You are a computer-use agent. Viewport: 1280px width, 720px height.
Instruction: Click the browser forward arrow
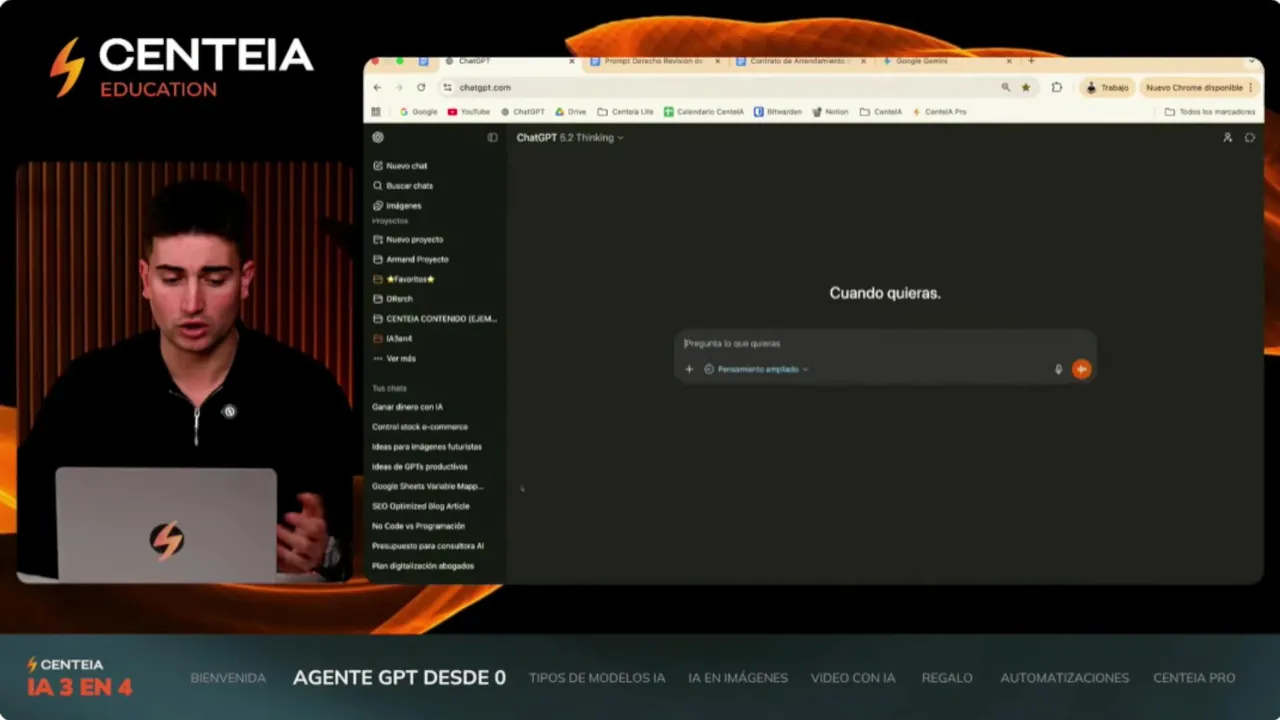coord(399,88)
